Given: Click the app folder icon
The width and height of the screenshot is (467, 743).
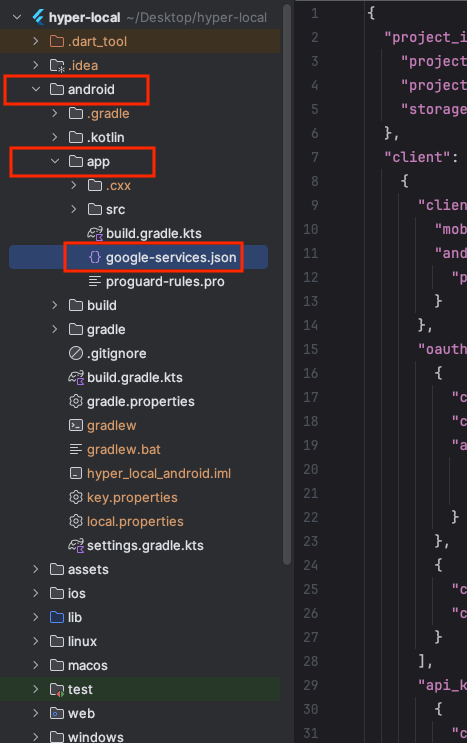Looking at the screenshot, I should (76, 161).
